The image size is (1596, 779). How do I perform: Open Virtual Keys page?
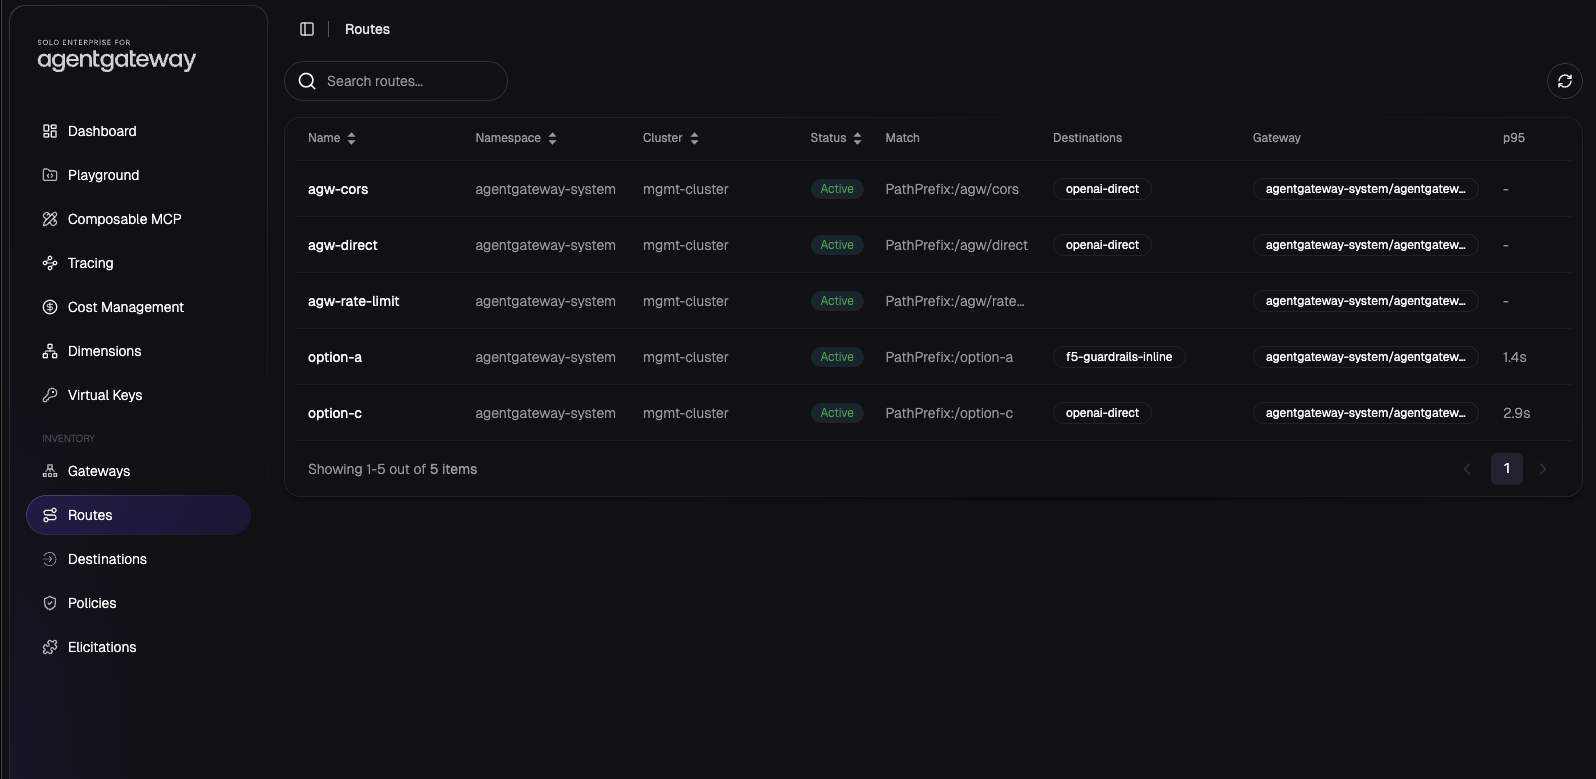138,395
